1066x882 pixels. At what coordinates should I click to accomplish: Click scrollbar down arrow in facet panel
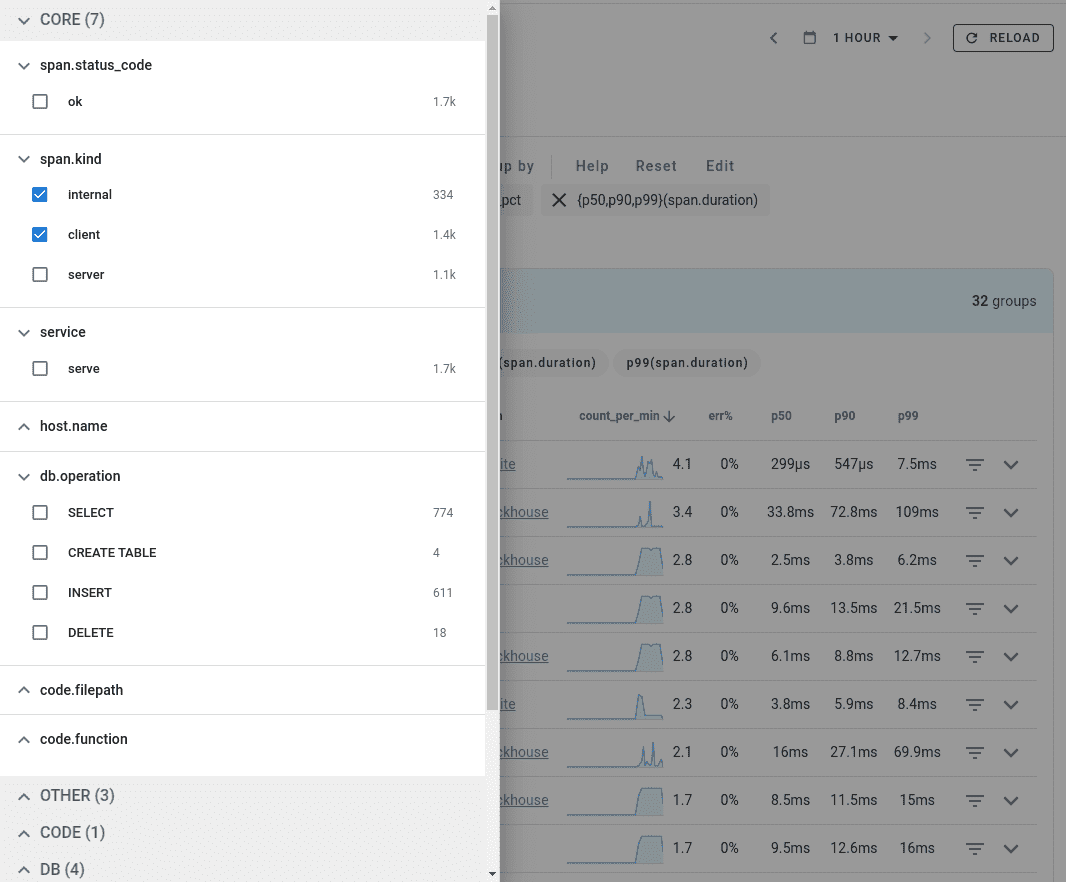[493, 875]
